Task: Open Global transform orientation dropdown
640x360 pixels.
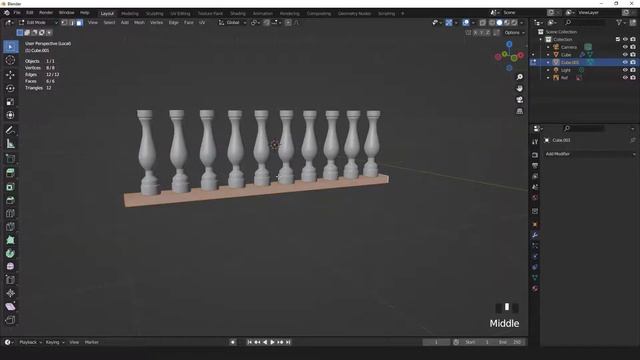Action: point(233,23)
